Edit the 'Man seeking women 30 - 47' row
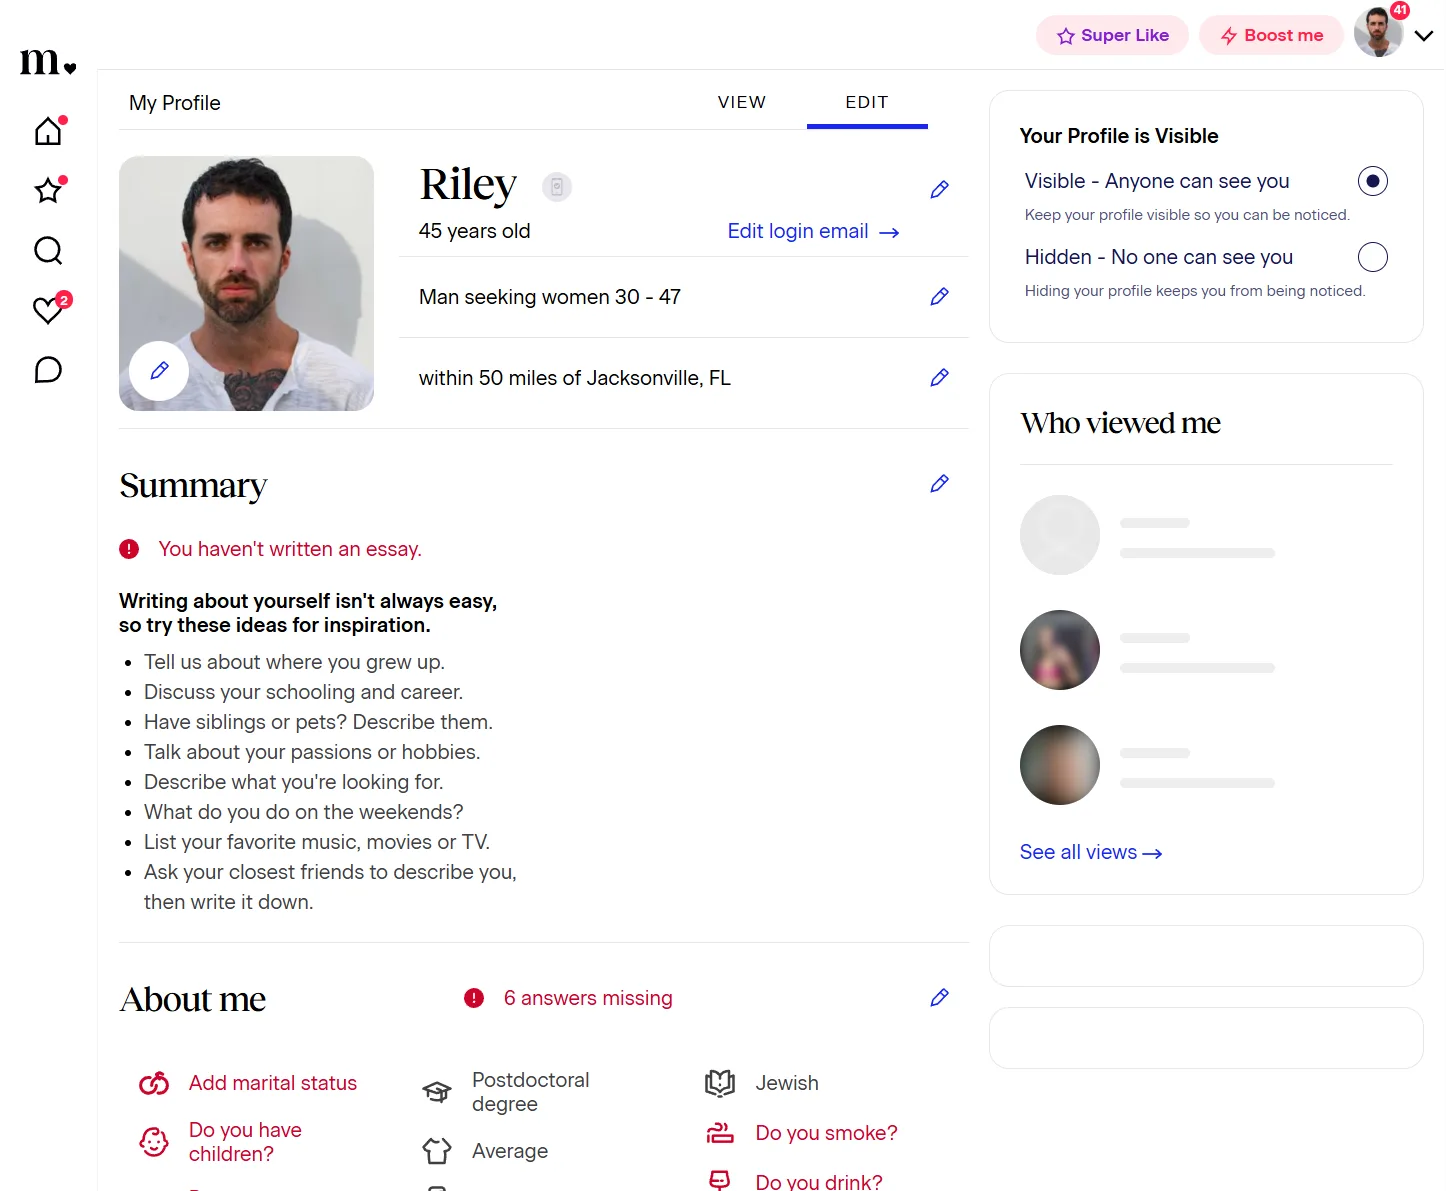The image size is (1446, 1191). (x=939, y=296)
